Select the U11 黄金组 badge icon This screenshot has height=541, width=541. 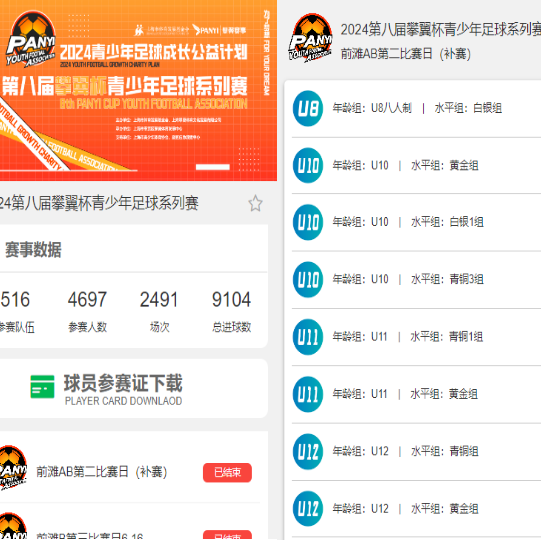pyautogui.click(x=308, y=394)
